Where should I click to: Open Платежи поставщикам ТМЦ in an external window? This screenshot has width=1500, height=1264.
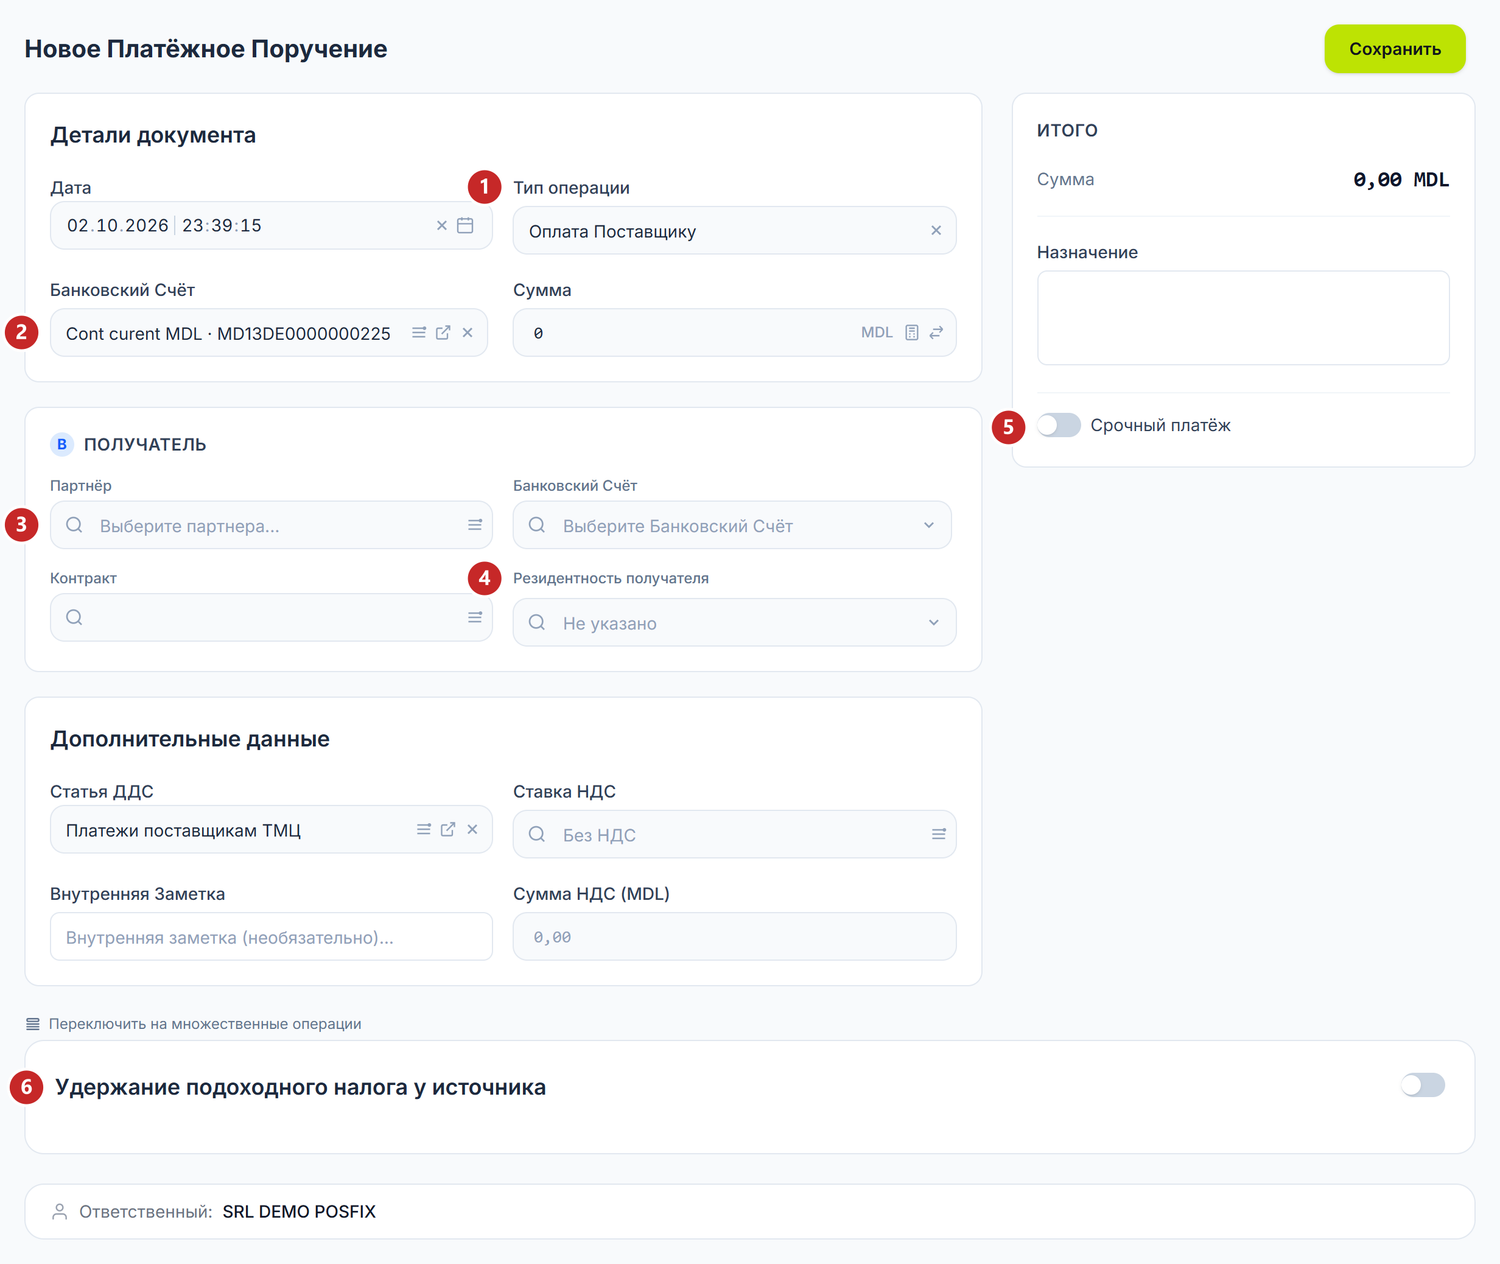point(448,830)
